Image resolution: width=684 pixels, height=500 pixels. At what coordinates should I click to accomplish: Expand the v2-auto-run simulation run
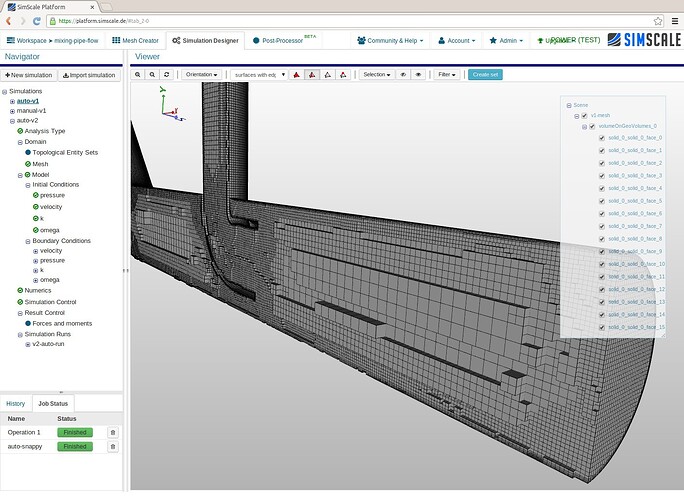click(x=28, y=344)
